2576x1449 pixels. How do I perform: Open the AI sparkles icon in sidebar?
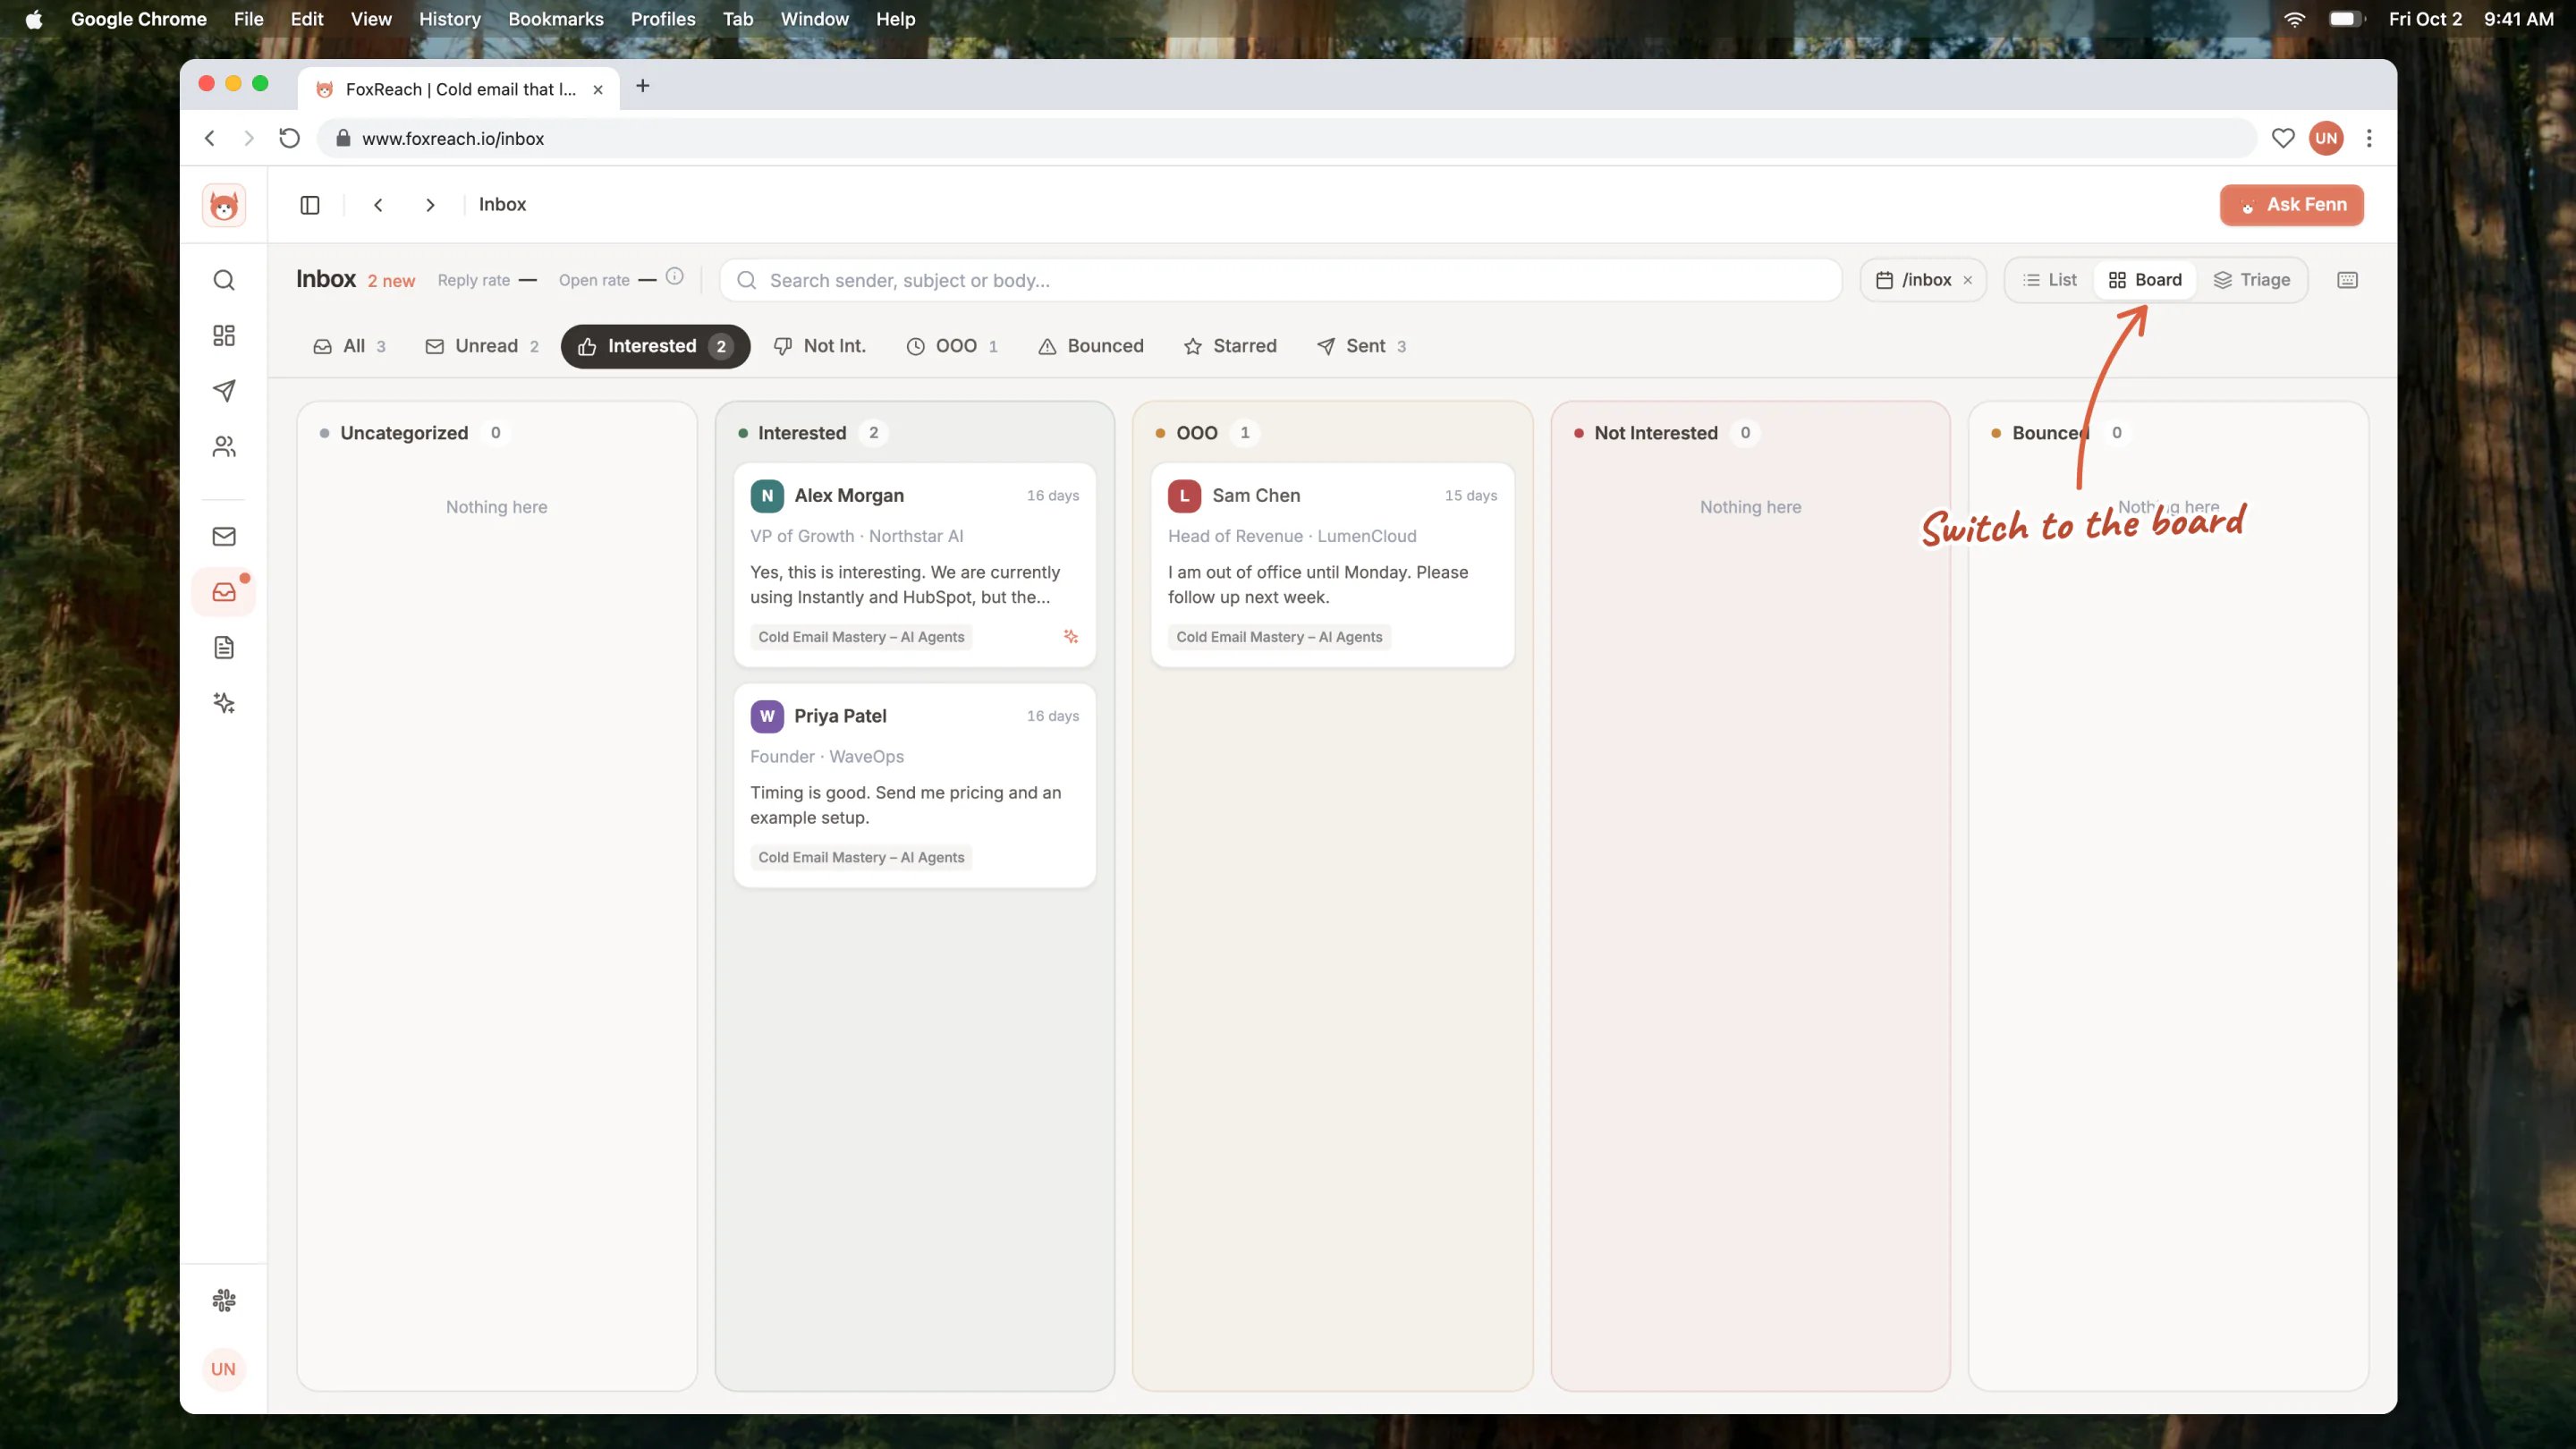tap(224, 703)
